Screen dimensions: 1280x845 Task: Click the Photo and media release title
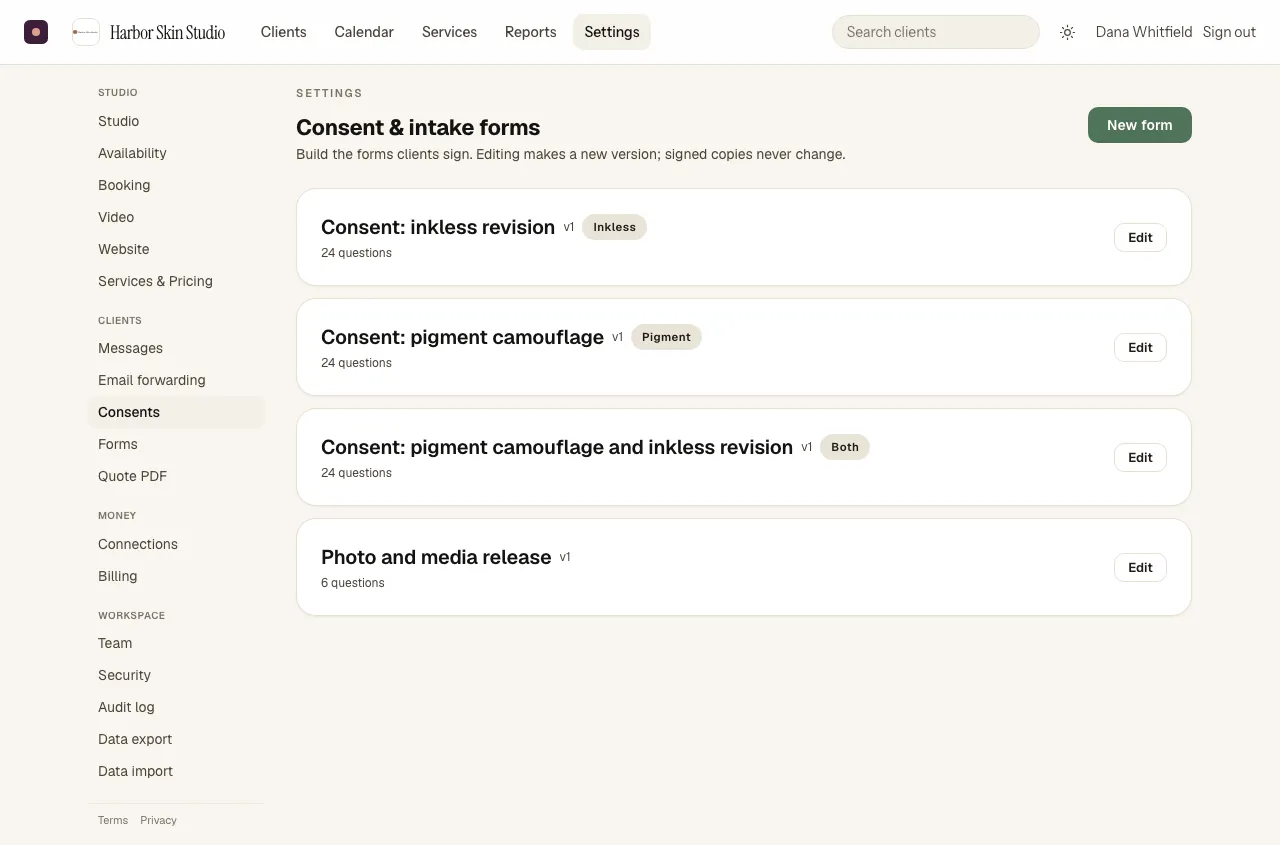[436, 557]
